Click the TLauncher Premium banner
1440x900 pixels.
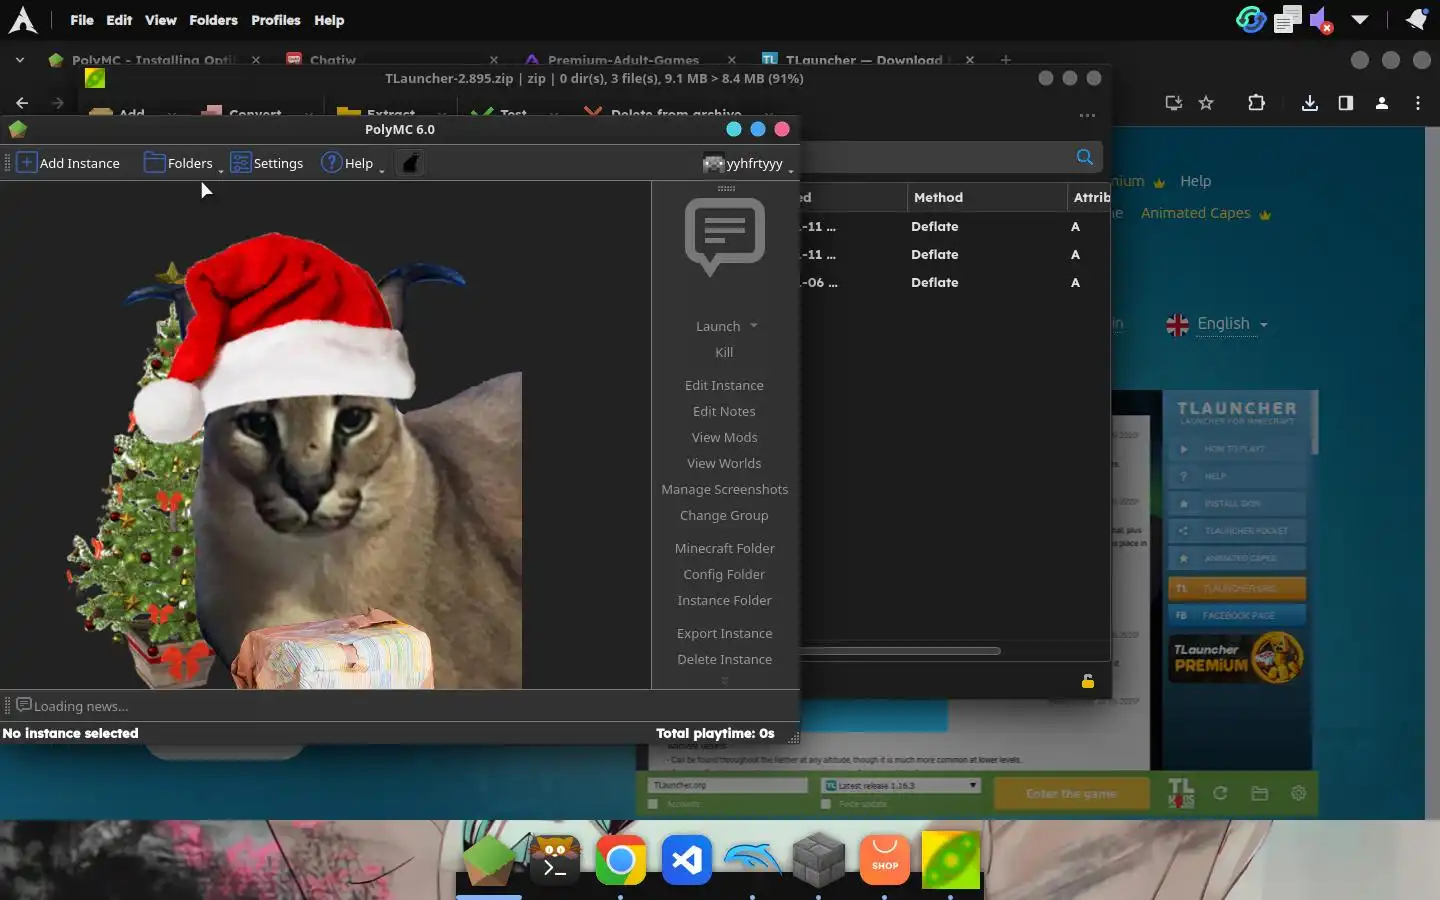coord(1237,657)
